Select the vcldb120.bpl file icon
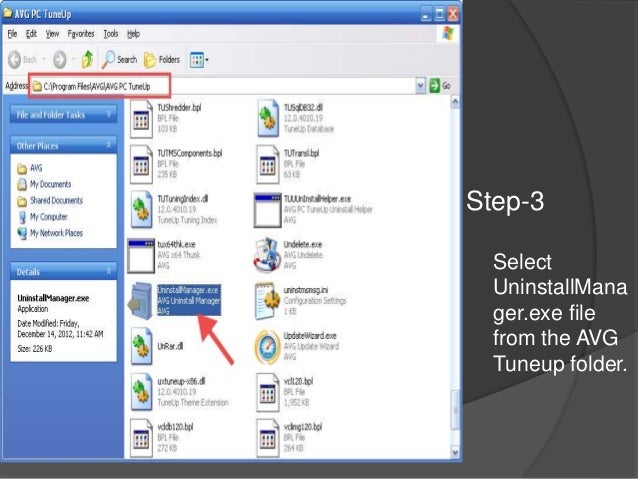This screenshot has height=479, width=638. [141, 438]
